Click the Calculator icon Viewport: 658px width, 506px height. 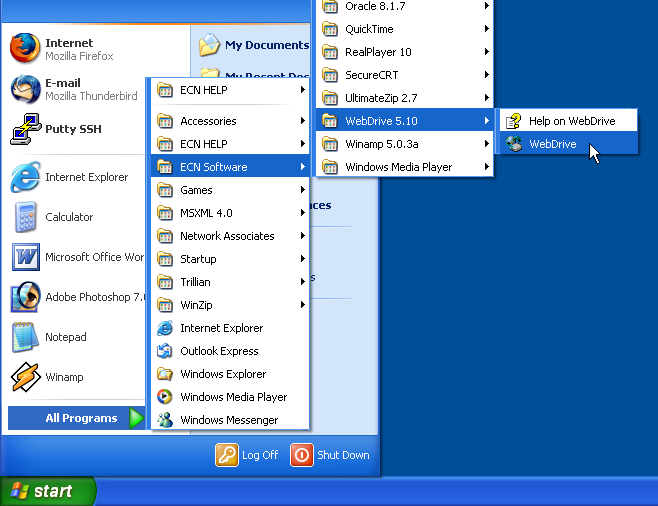(x=25, y=217)
